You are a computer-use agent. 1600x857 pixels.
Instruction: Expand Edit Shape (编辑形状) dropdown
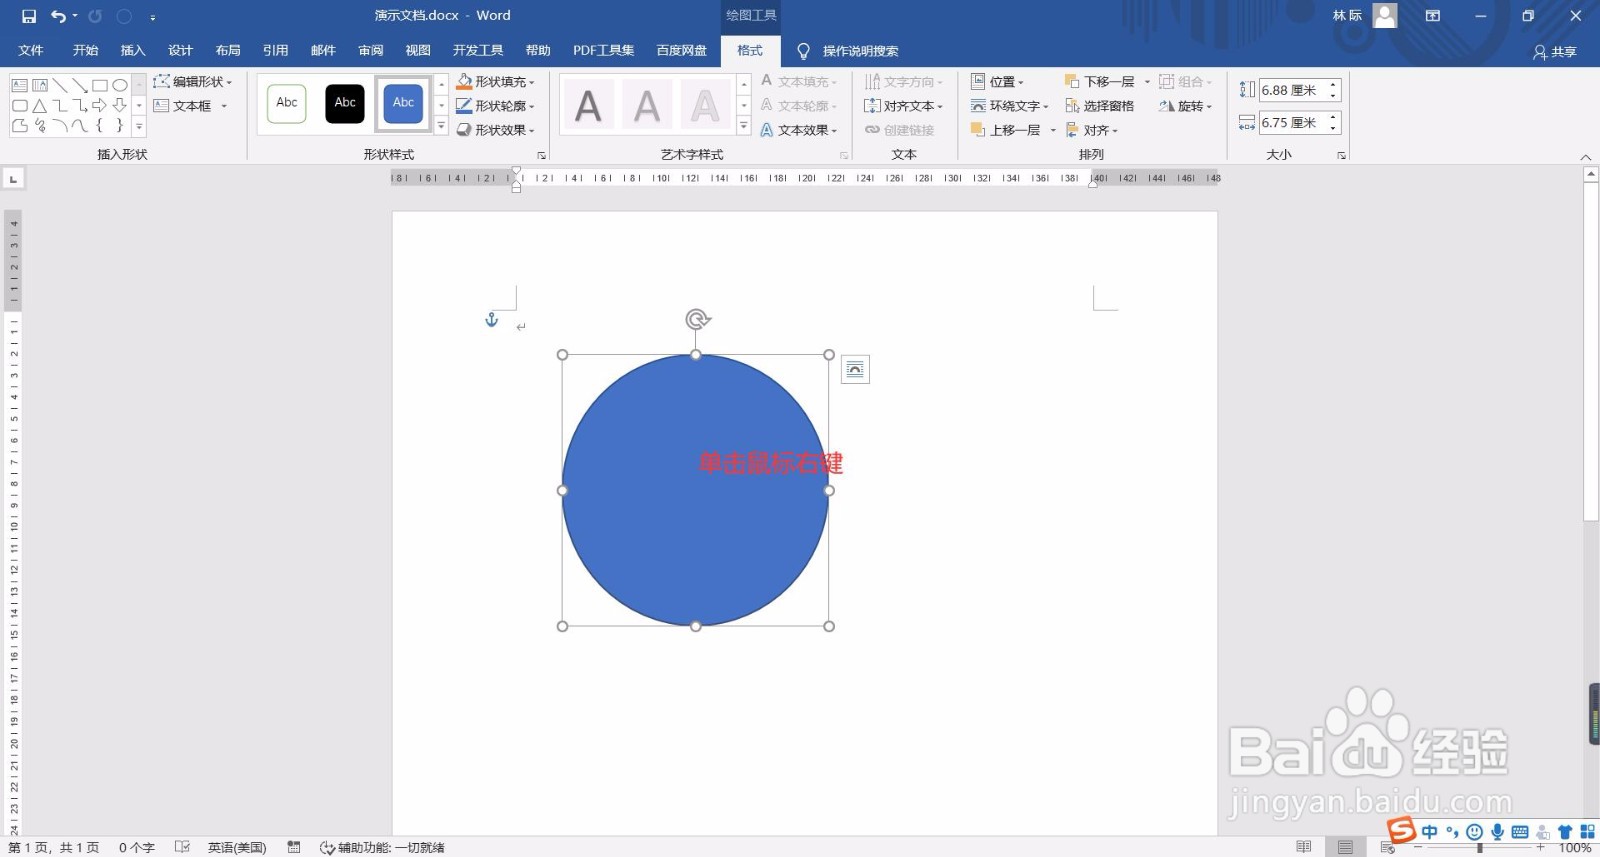tap(193, 82)
